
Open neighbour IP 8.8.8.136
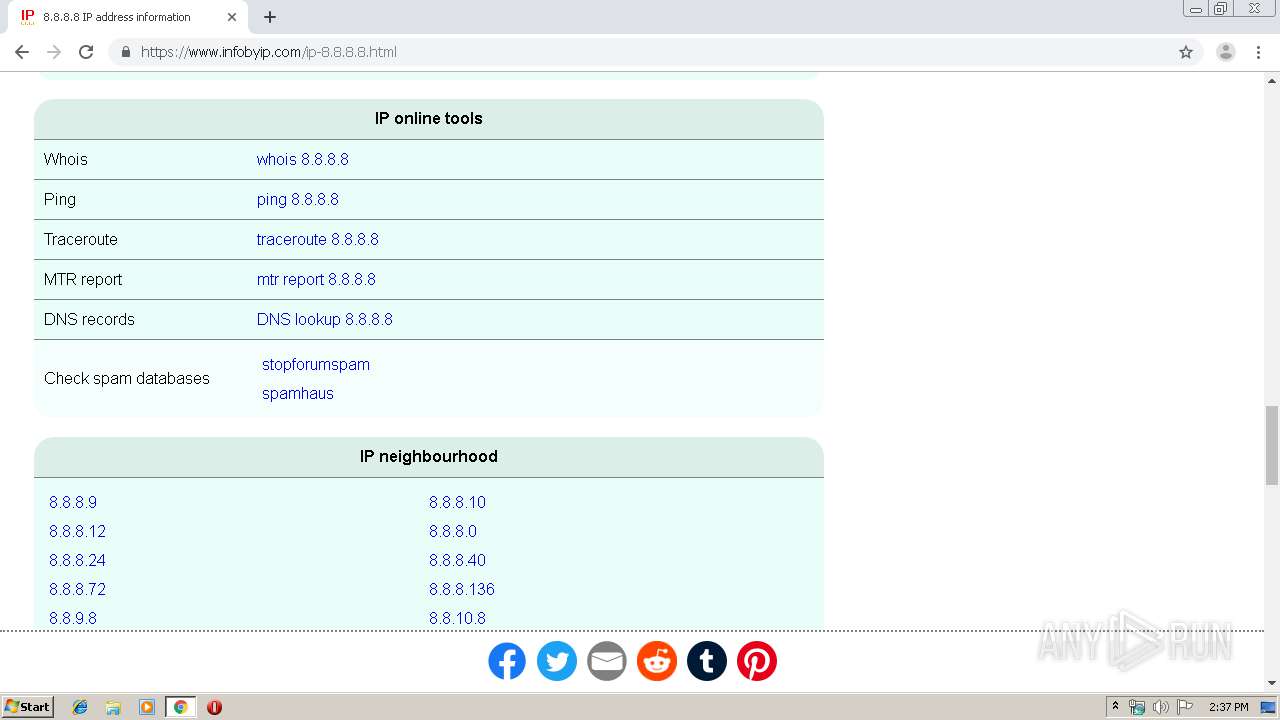[462, 589]
